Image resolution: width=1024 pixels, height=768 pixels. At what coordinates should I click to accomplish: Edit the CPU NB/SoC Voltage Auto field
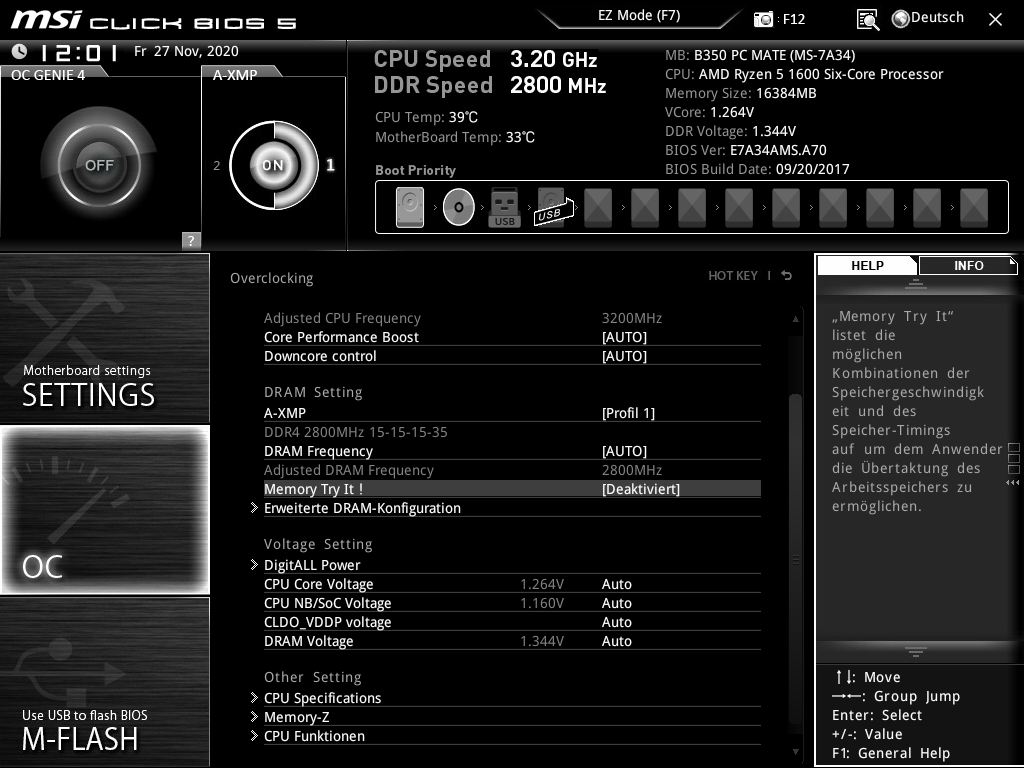point(616,603)
